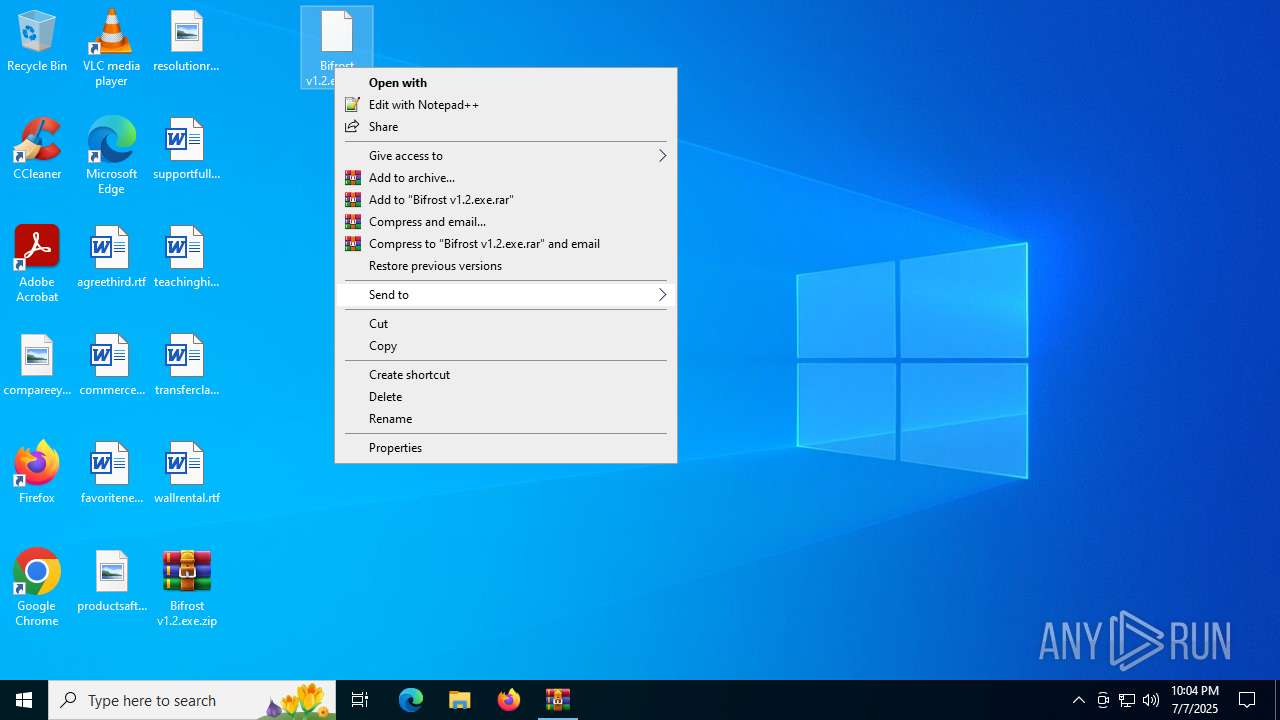Open Properties from the context menu
This screenshot has width=1280, height=720.
(505, 448)
